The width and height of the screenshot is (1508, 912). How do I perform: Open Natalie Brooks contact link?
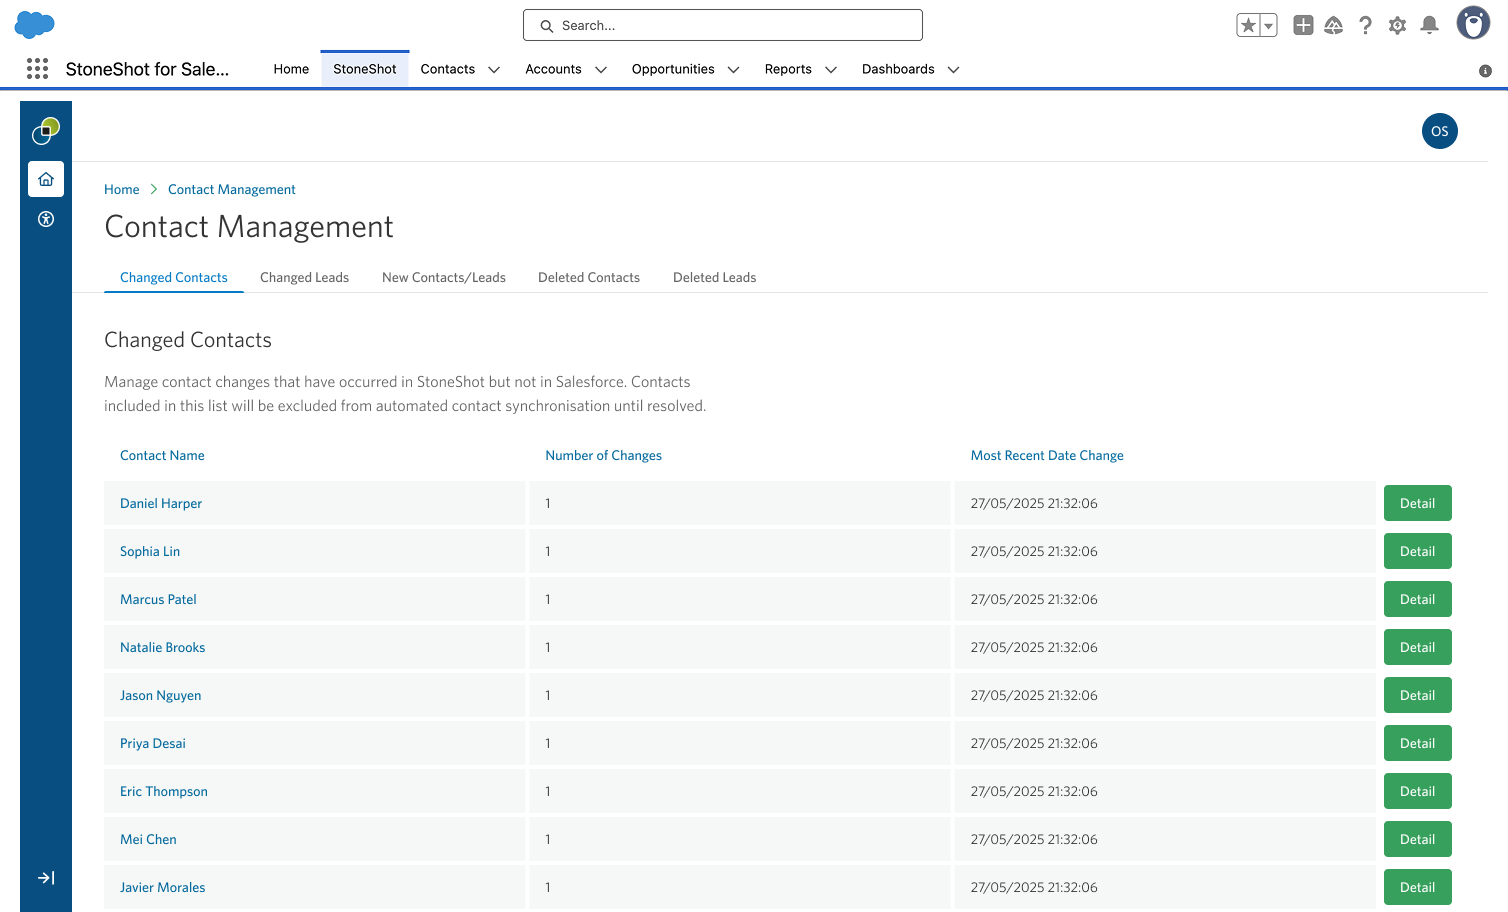pos(163,647)
